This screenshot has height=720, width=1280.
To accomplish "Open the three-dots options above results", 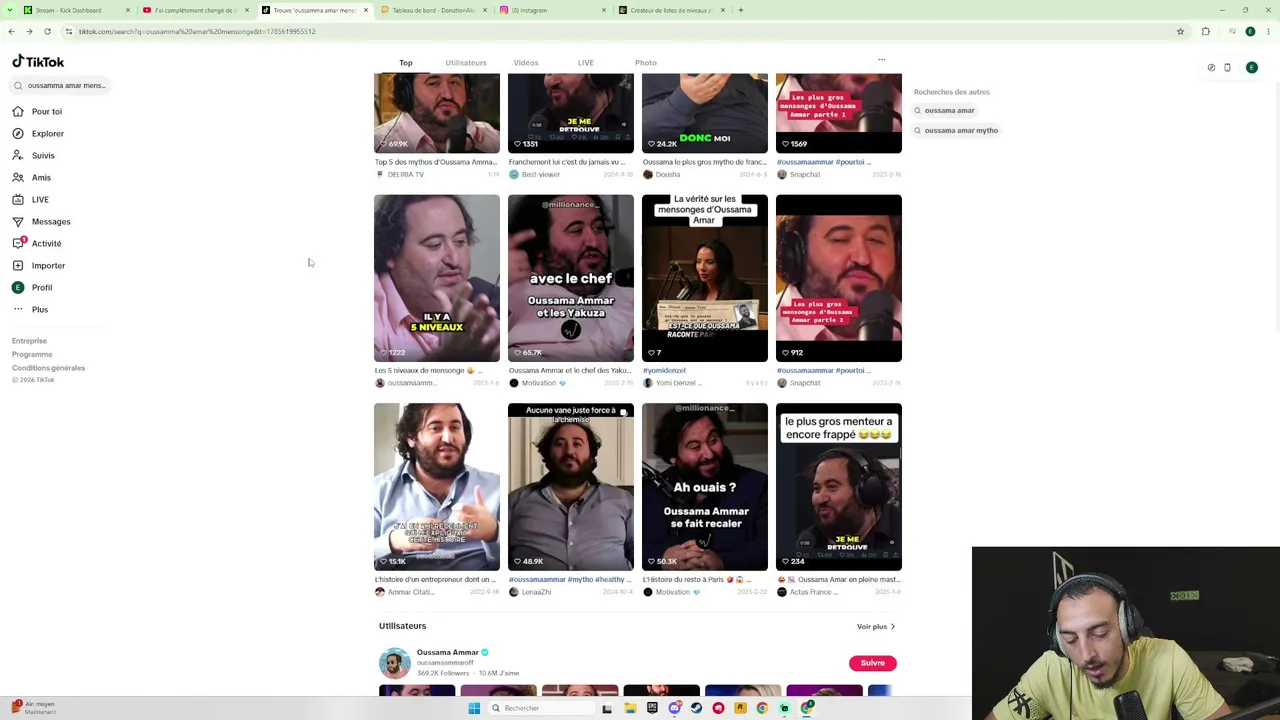I will (881, 60).
